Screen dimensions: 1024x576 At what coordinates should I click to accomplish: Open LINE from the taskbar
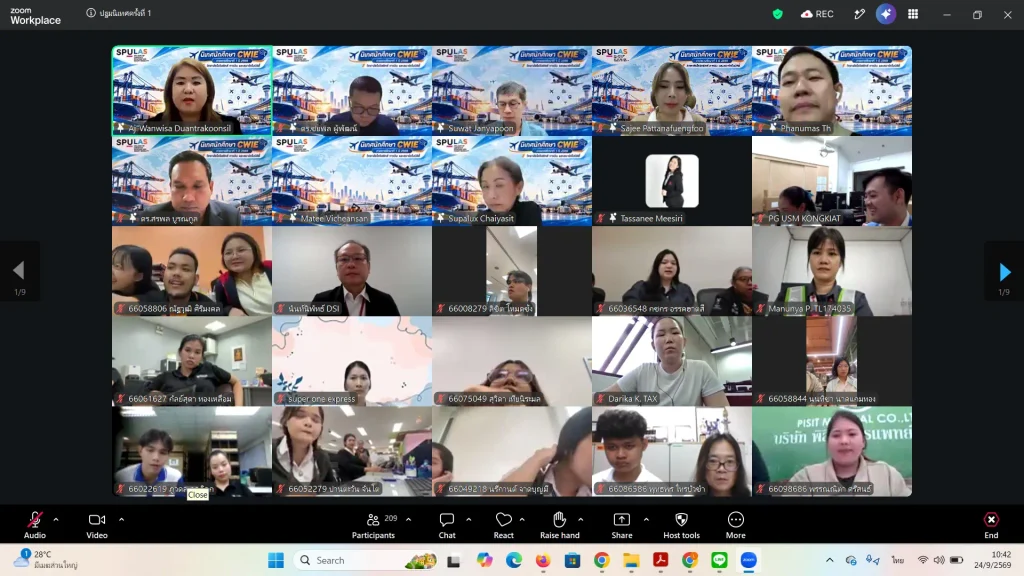coord(719,560)
